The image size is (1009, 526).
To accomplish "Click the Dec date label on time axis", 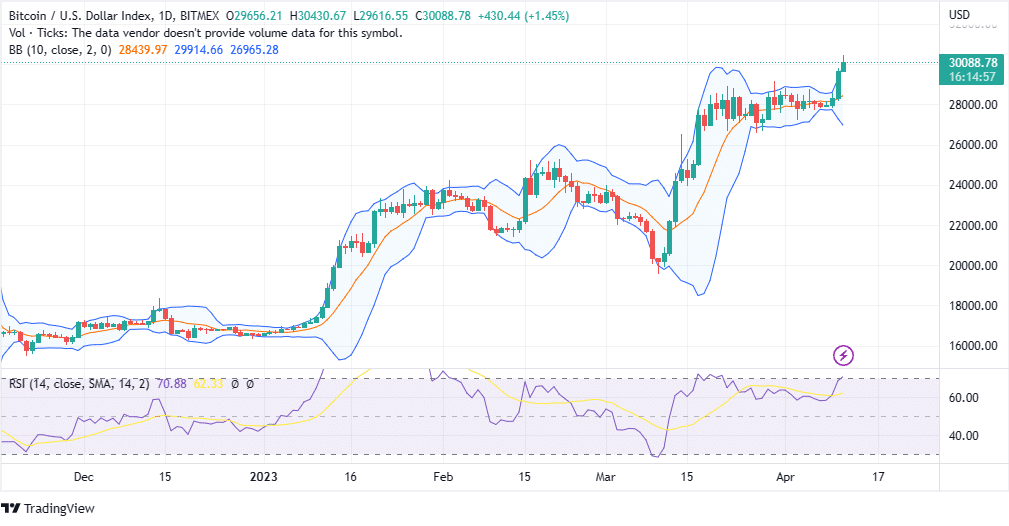I will point(84,477).
